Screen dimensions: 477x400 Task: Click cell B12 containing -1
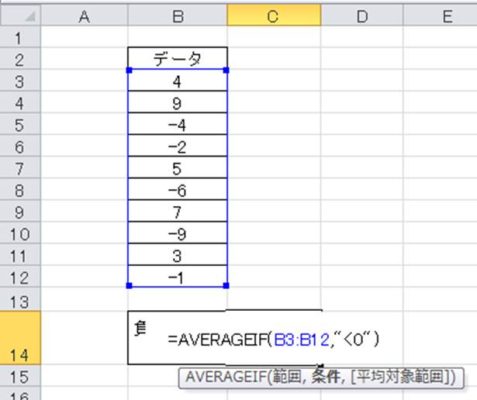178,277
